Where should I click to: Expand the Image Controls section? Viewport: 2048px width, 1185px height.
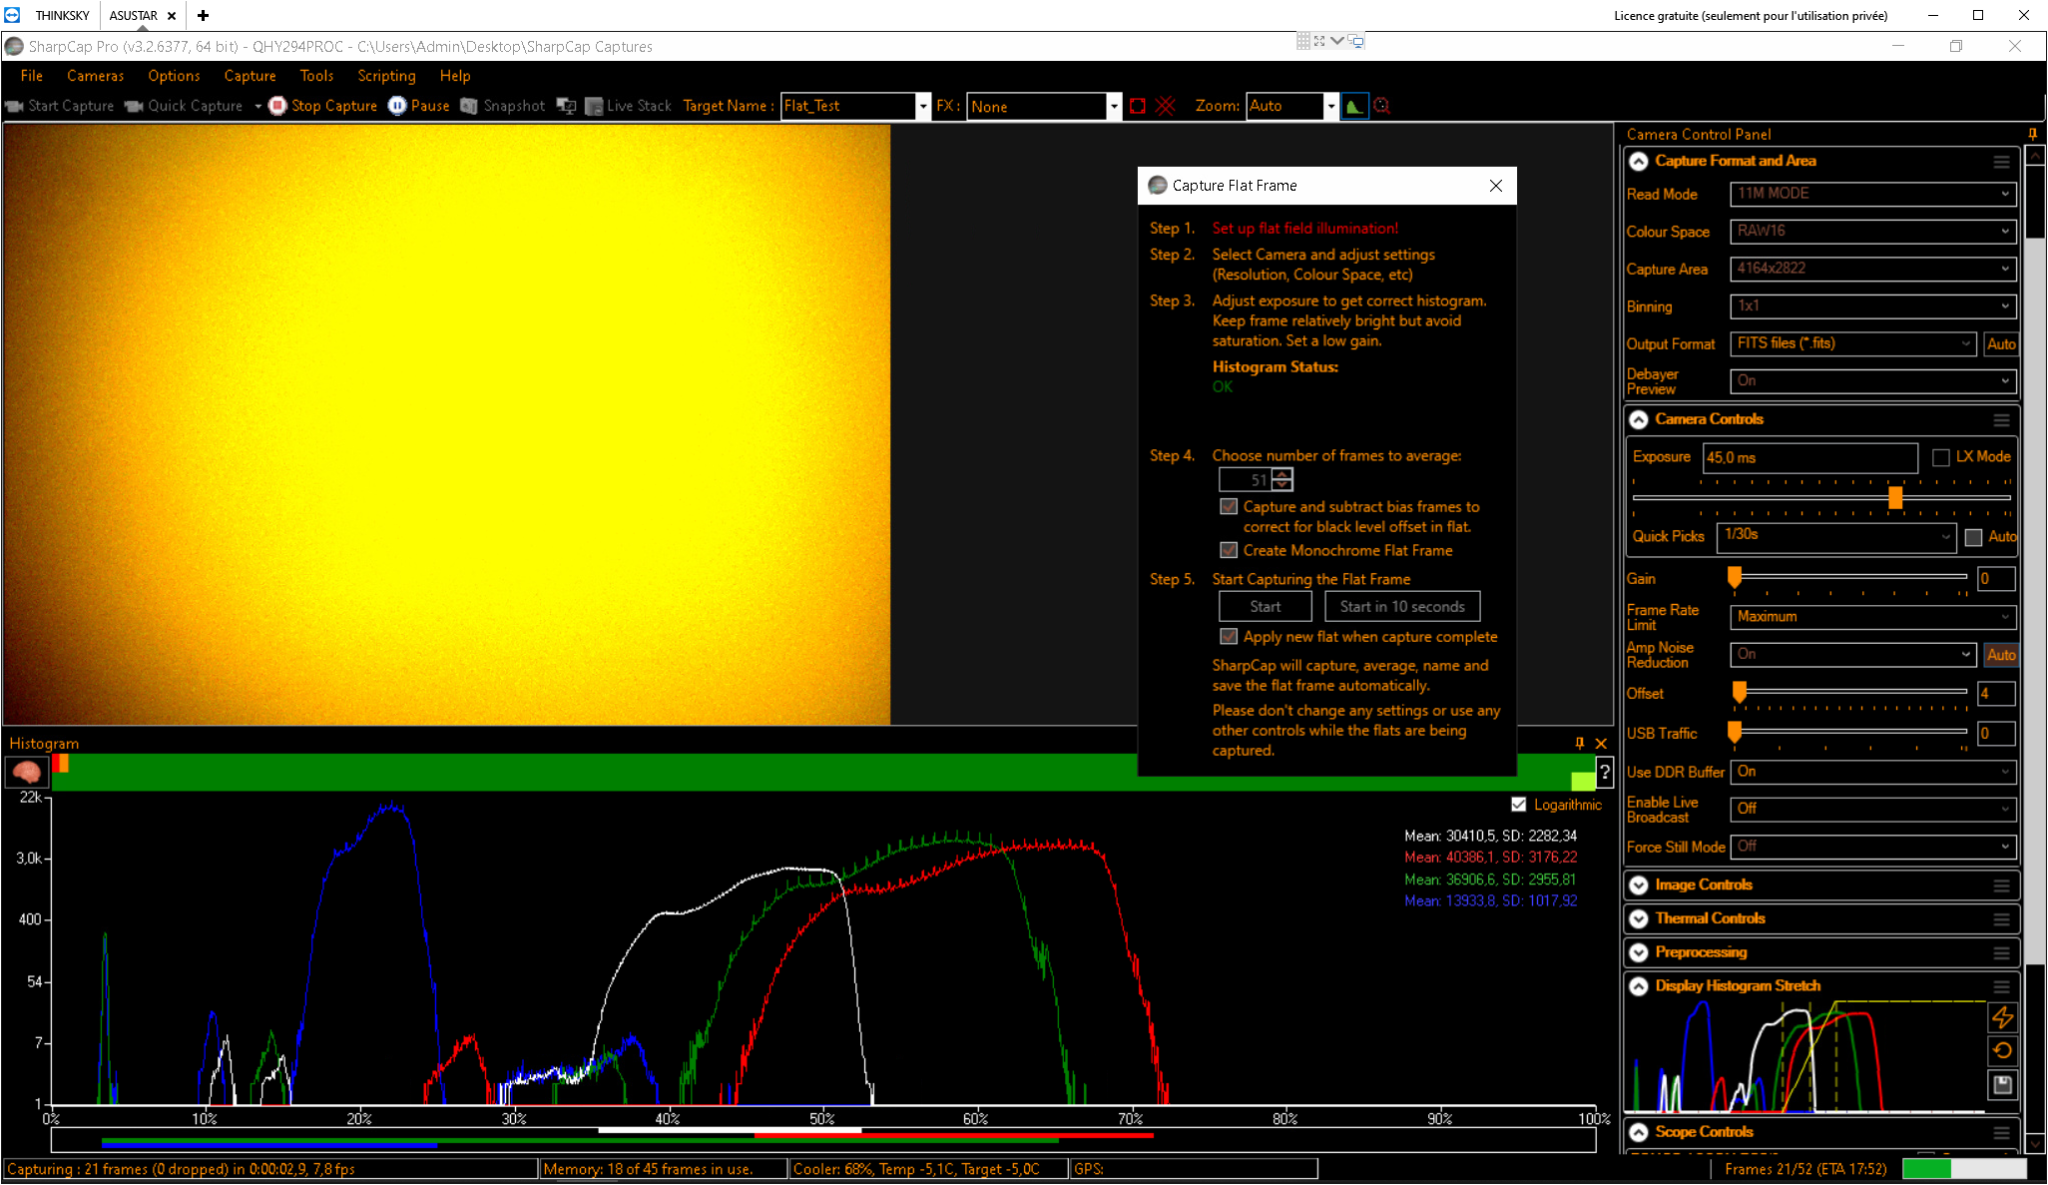pos(1639,885)
